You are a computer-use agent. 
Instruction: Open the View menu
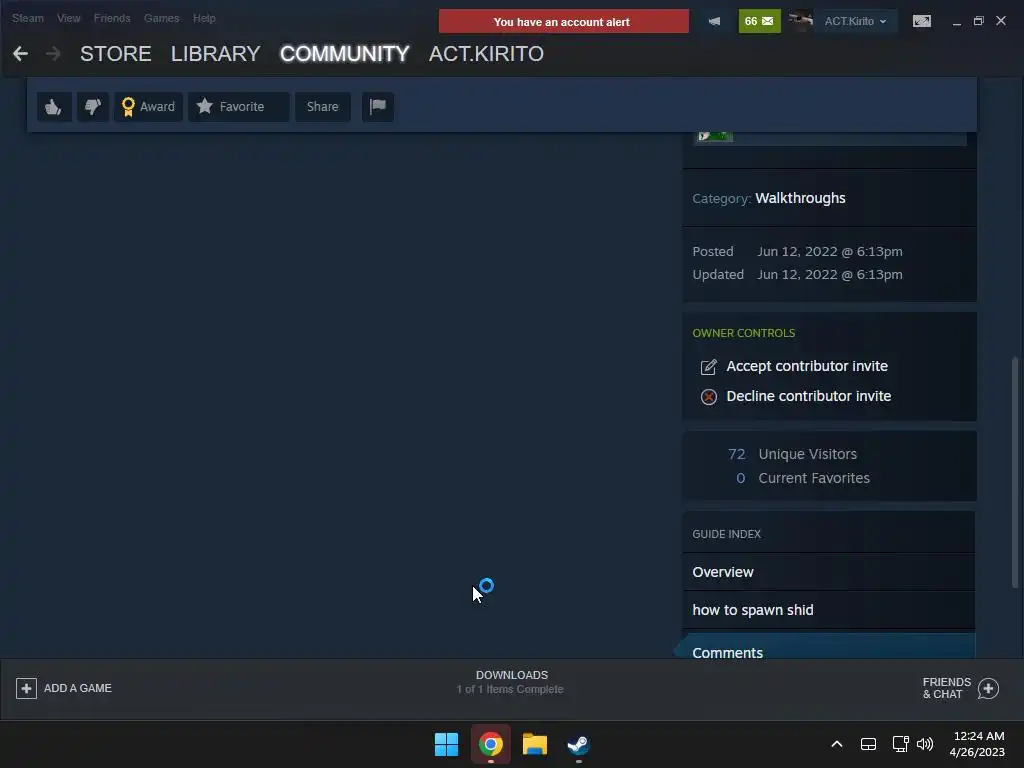coord(69,18)
